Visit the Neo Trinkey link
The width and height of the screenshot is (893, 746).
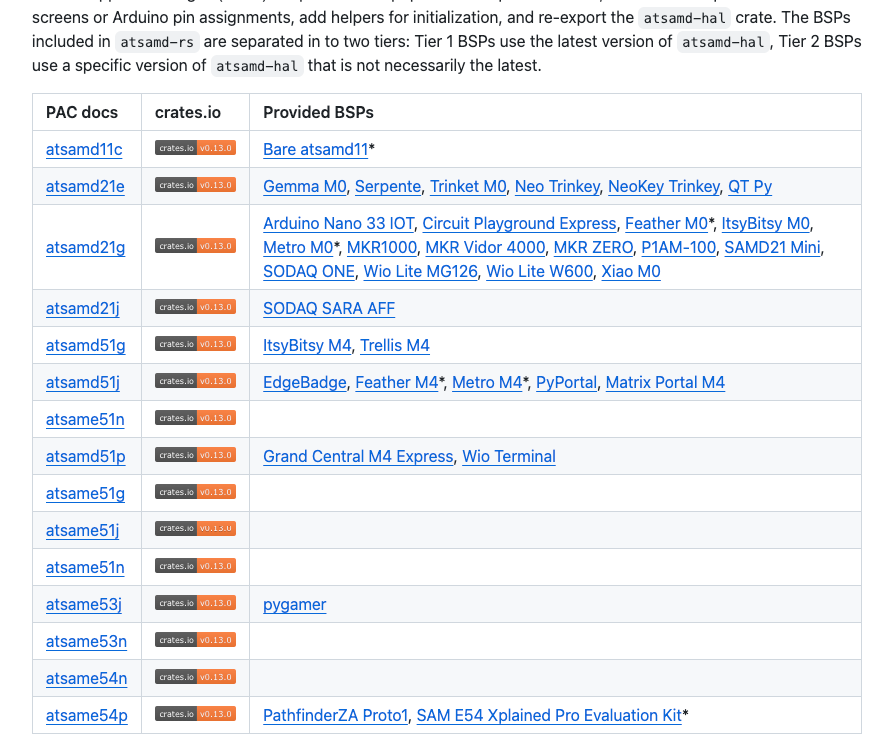pos(558,186)
